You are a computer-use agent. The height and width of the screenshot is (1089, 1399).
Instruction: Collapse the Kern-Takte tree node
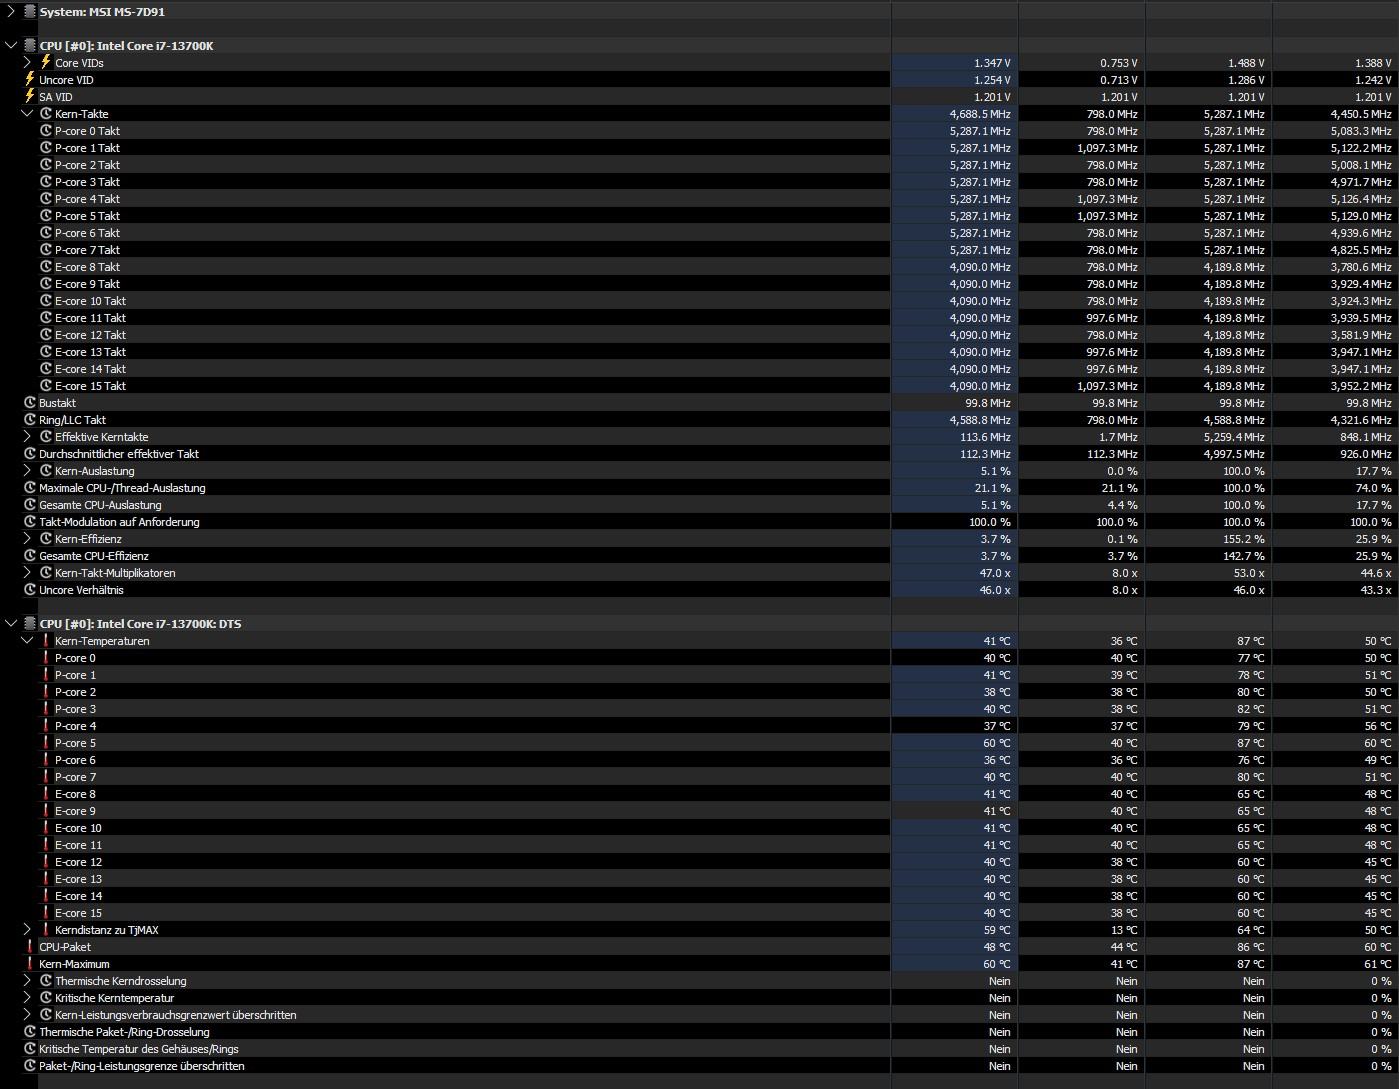click(27, 114)
